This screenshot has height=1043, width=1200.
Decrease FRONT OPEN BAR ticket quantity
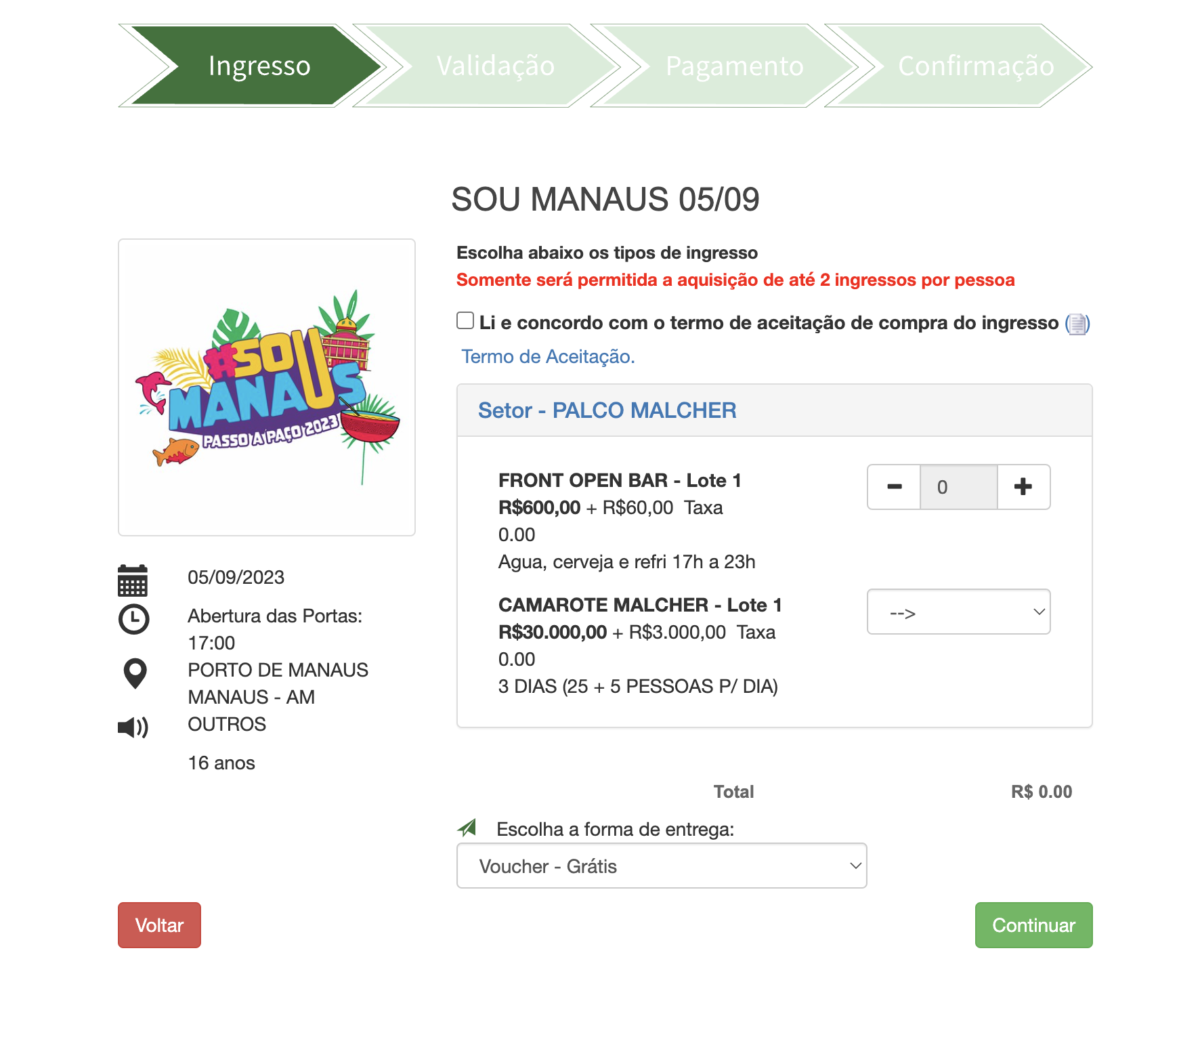[894, 487]
